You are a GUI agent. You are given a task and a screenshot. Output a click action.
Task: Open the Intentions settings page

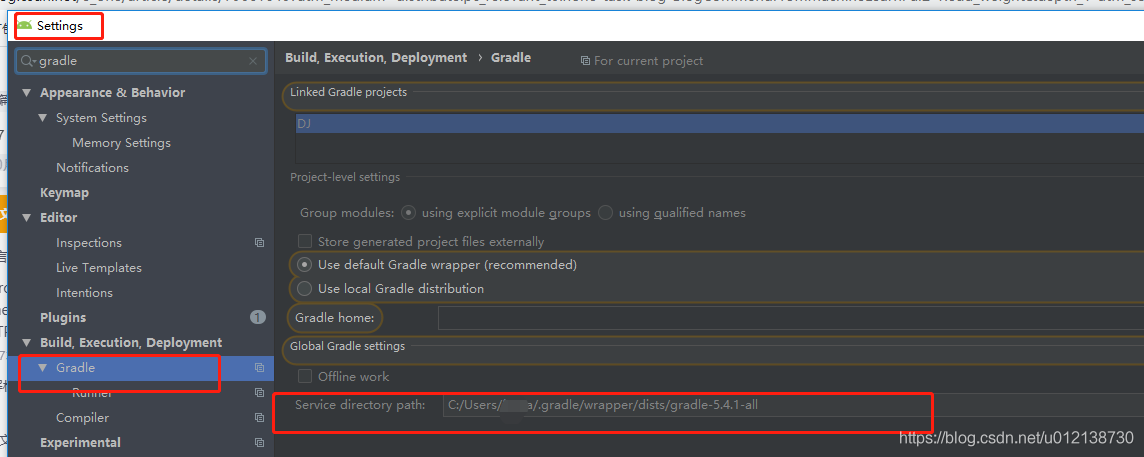[x=84, y=293]
